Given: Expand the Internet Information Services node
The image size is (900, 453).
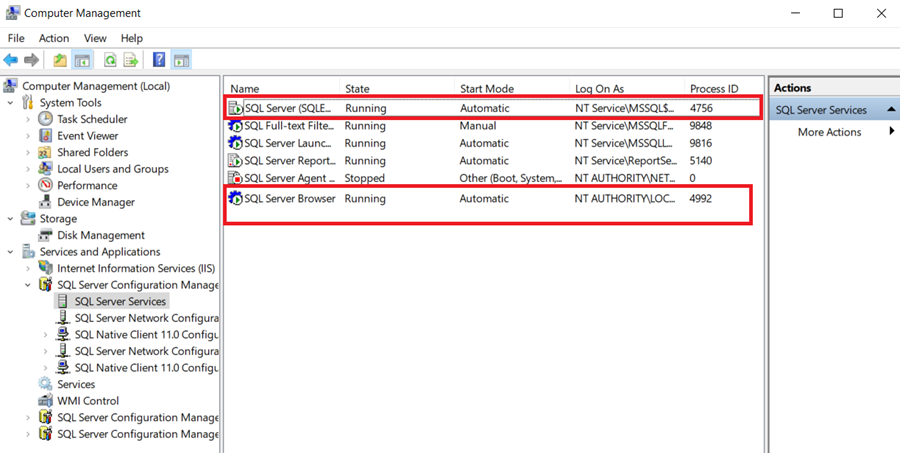Looking at the screenshot, I should [28, 269].
